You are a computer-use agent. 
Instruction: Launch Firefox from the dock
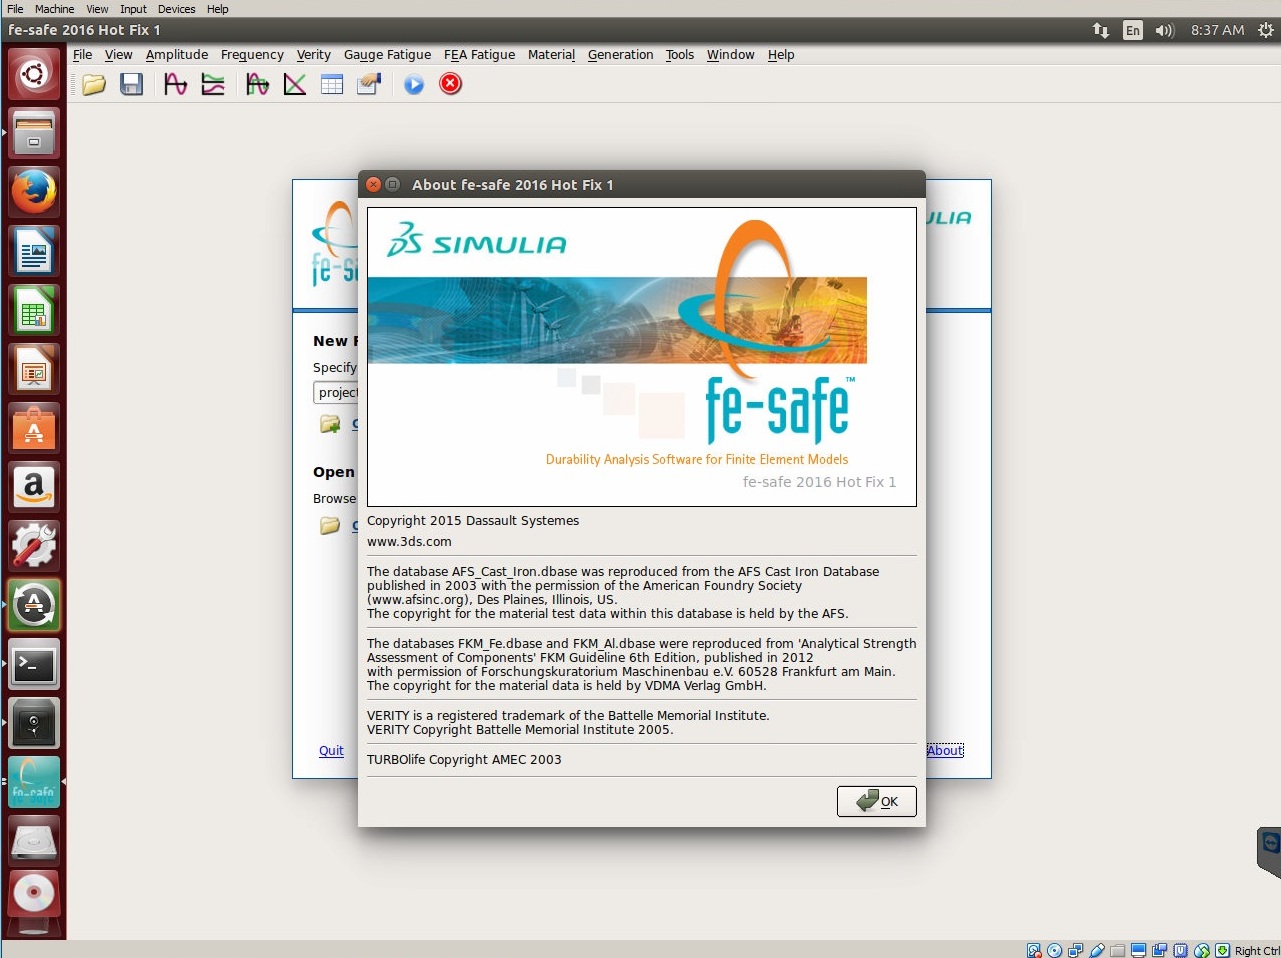pos(34,192)
